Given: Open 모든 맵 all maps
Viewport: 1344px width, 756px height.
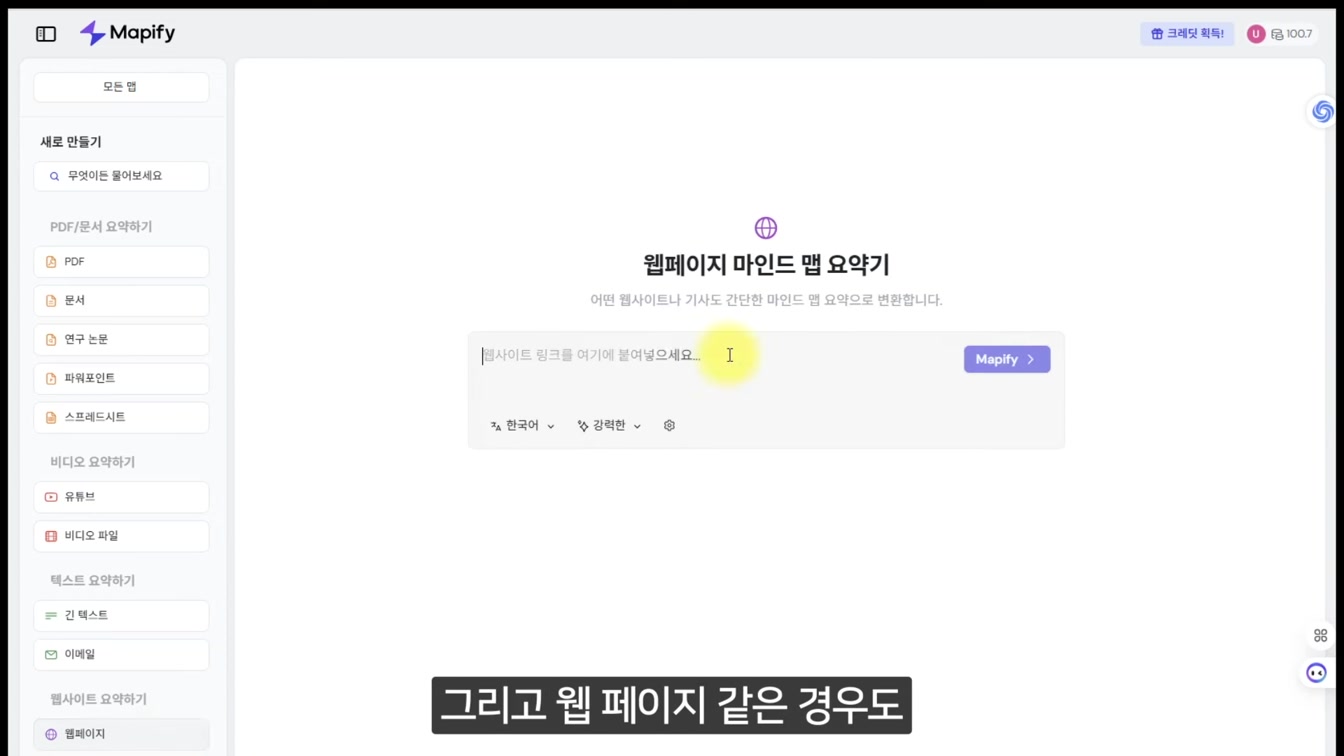Looking at the screenshot, I should [121, 87].
